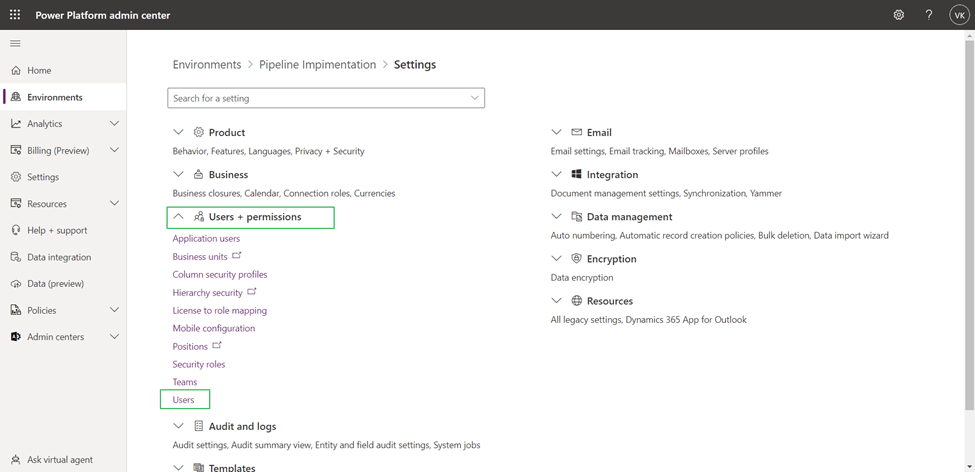The height and width of the screenshot is (472, 975).
Task: Open the Users link
Action: (x=184, y=400)
